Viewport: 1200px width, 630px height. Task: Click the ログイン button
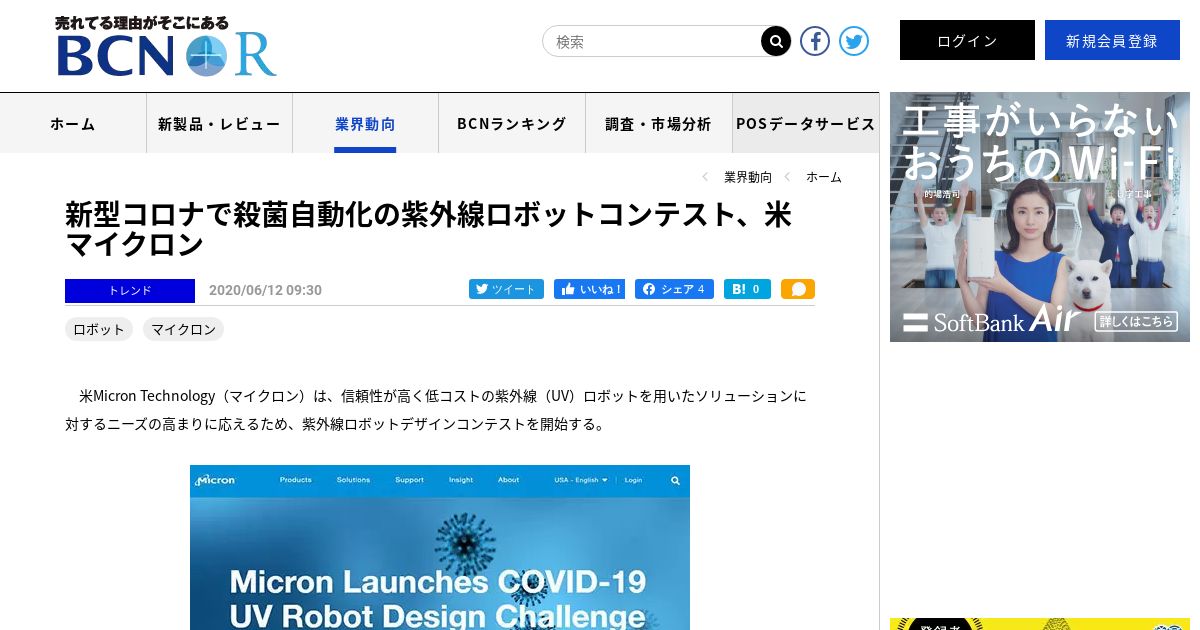tap(967, 40)
